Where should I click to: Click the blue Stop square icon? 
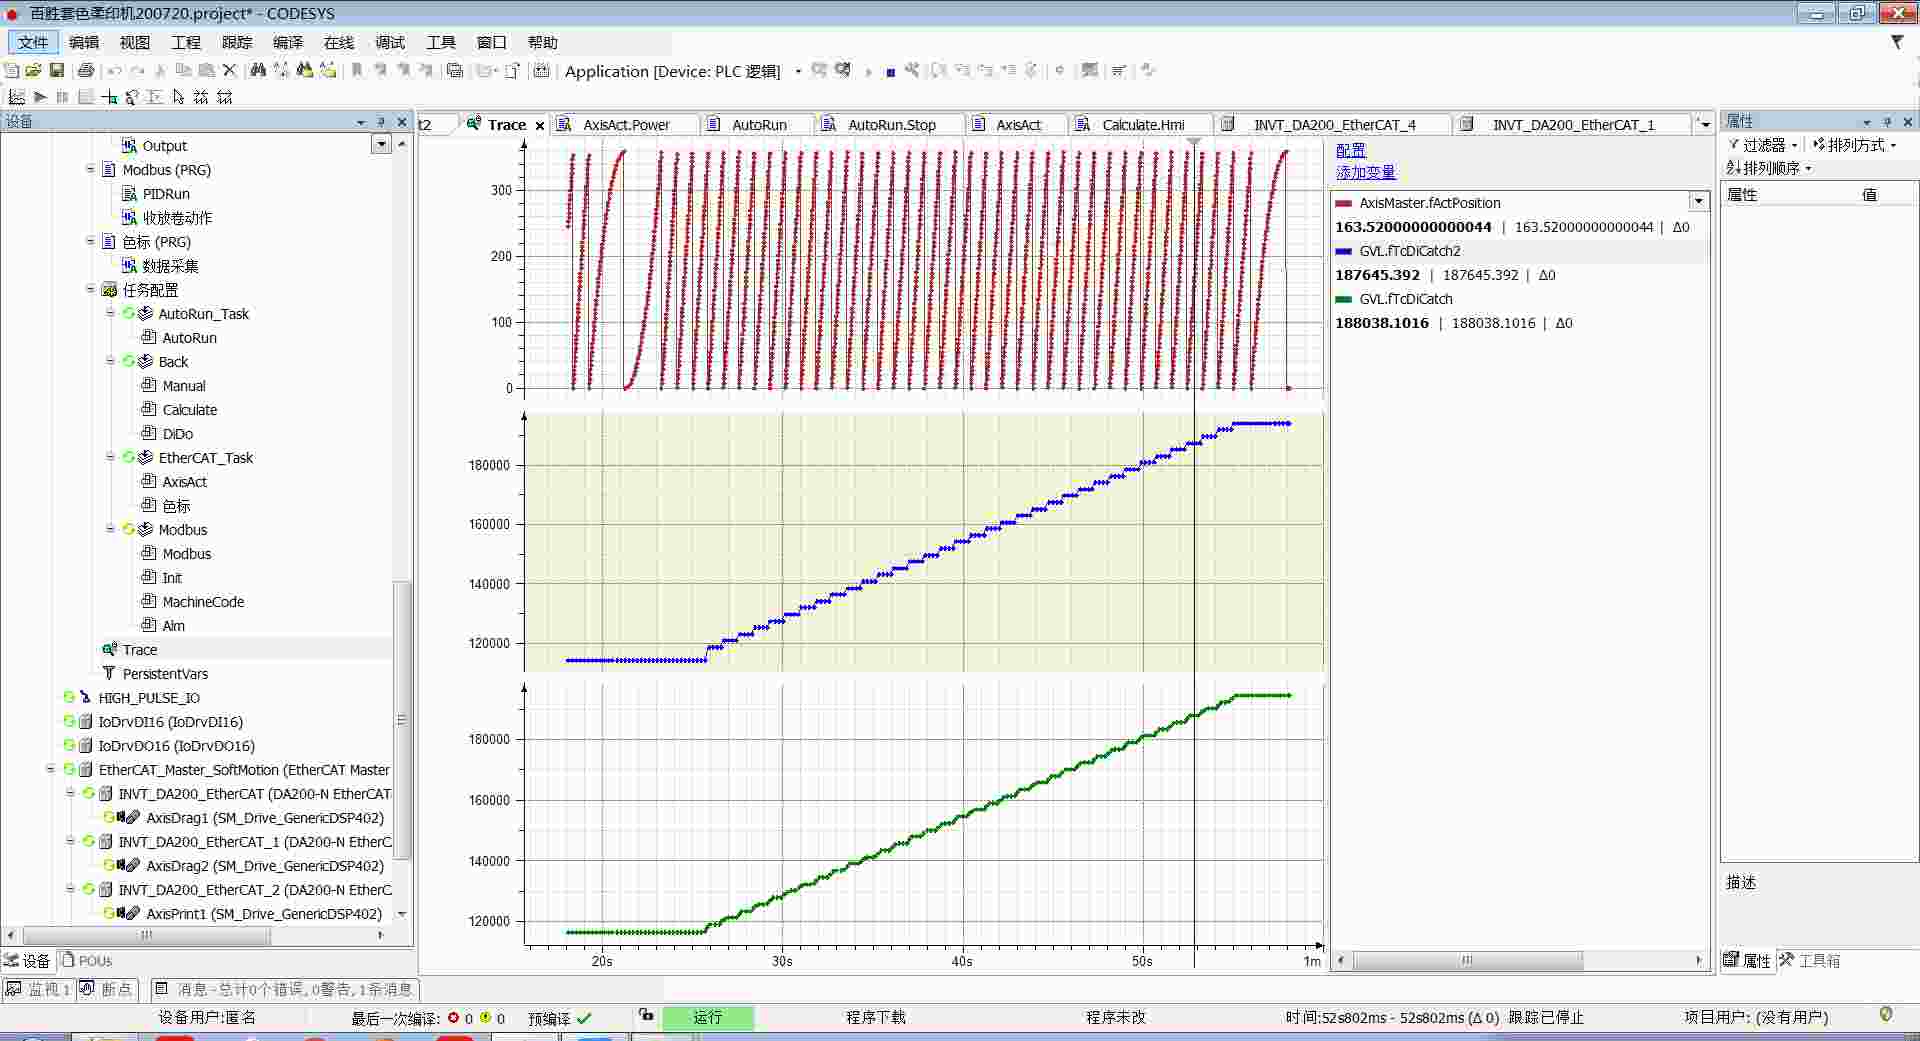coord(890,72)
